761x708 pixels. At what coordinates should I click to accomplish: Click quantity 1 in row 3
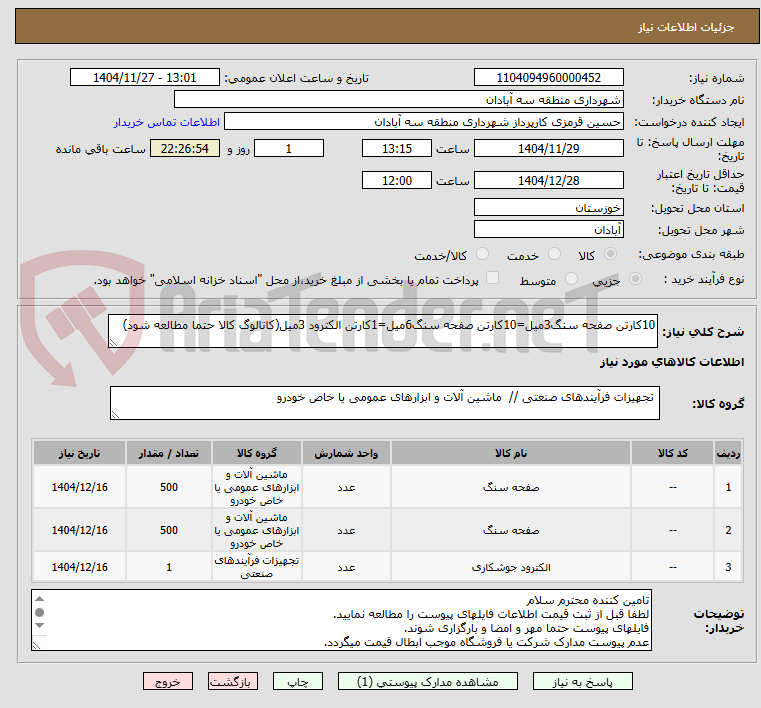click(x=169, y=567)
